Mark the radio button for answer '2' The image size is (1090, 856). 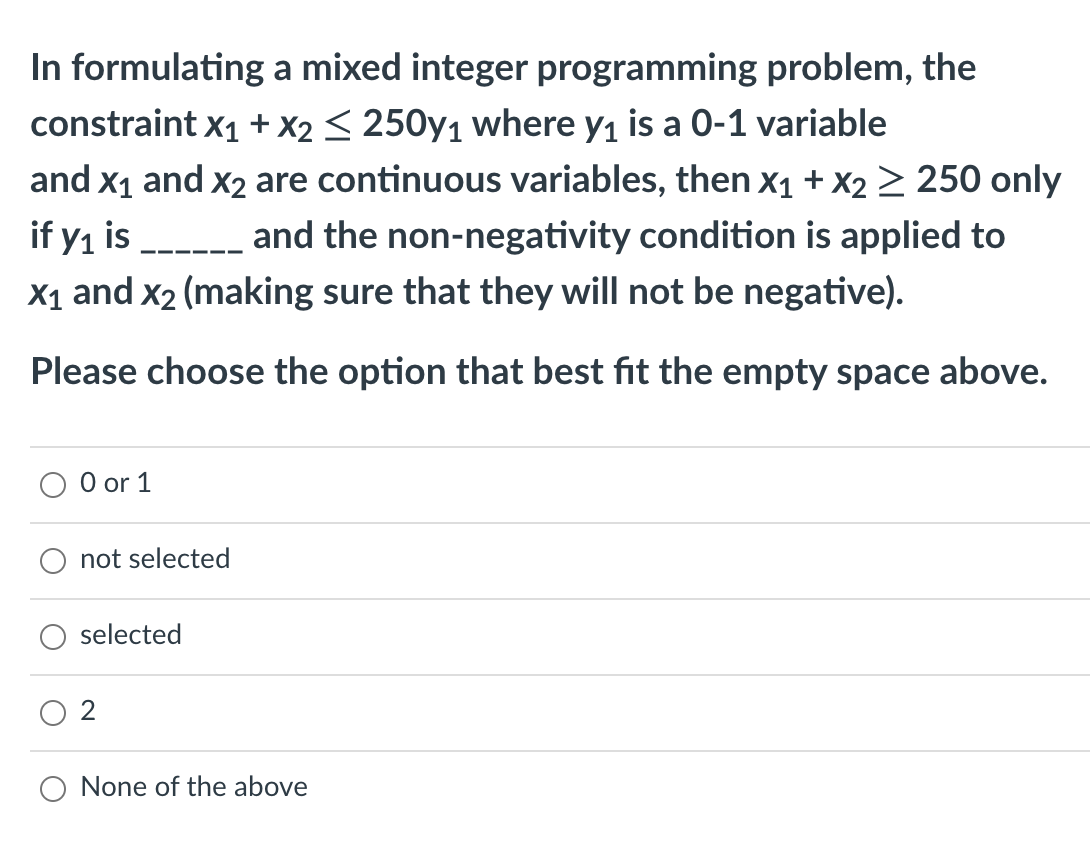53,712
